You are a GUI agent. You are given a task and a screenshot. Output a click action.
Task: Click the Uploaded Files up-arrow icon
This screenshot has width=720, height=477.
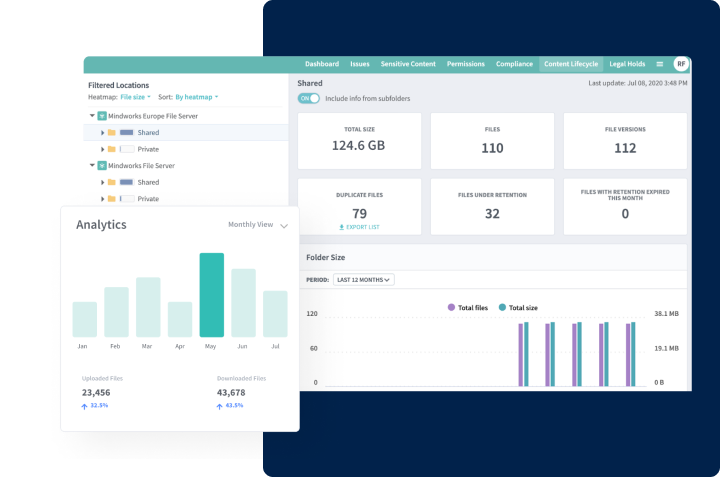point(84,407)
